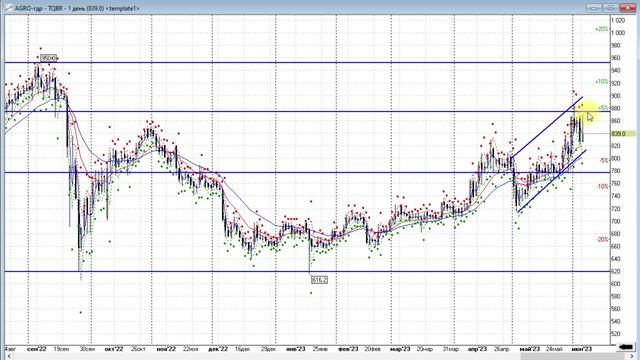Select the upper rising channel trend line

click(547, 127)
